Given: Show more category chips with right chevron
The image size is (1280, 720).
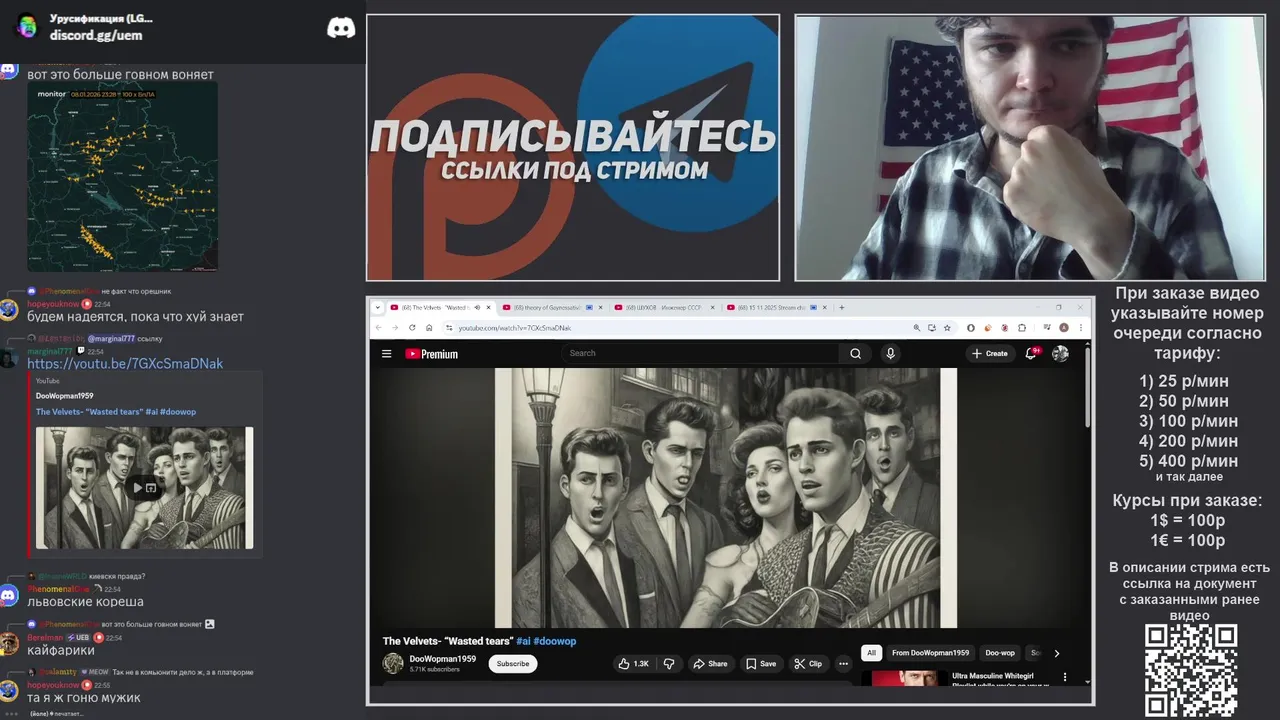Looking at the screenshot, I should pos(1057,653).
